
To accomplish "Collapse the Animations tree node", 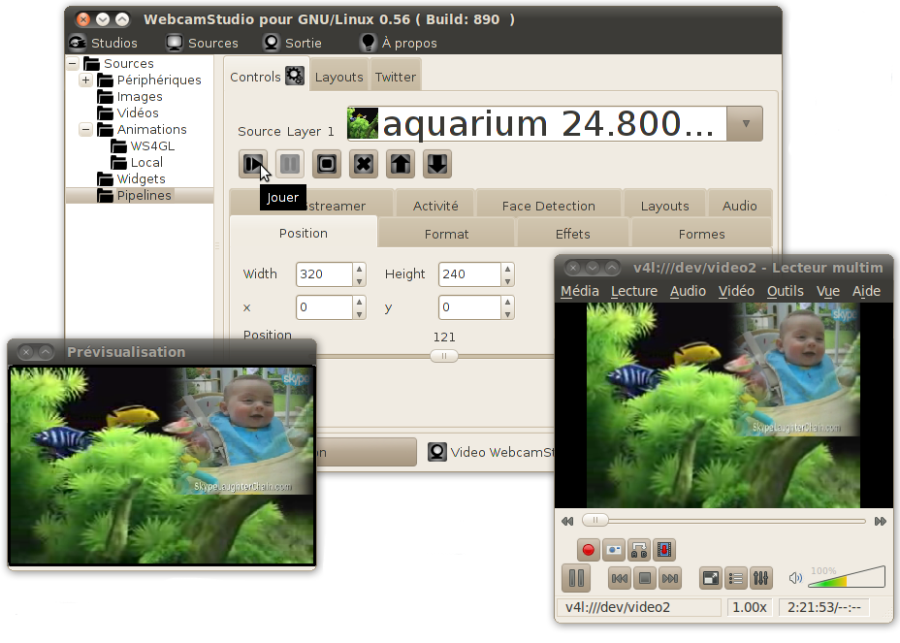I will pos(86,129).
